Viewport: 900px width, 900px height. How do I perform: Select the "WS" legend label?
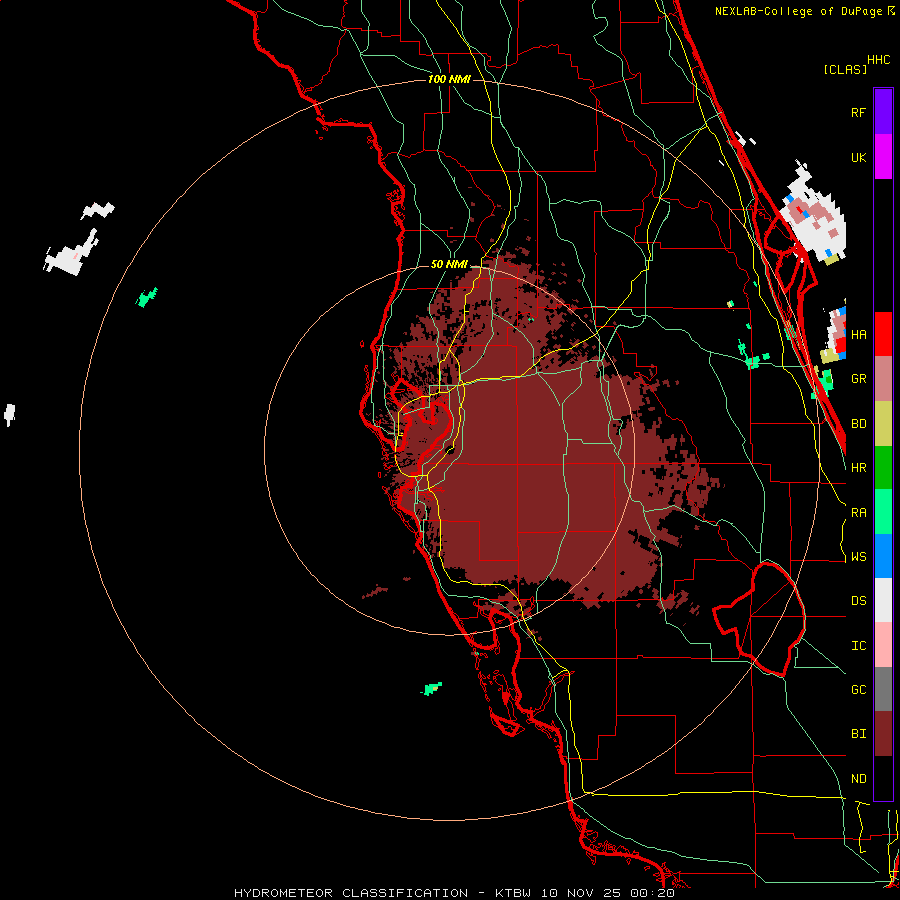[858, 556]
